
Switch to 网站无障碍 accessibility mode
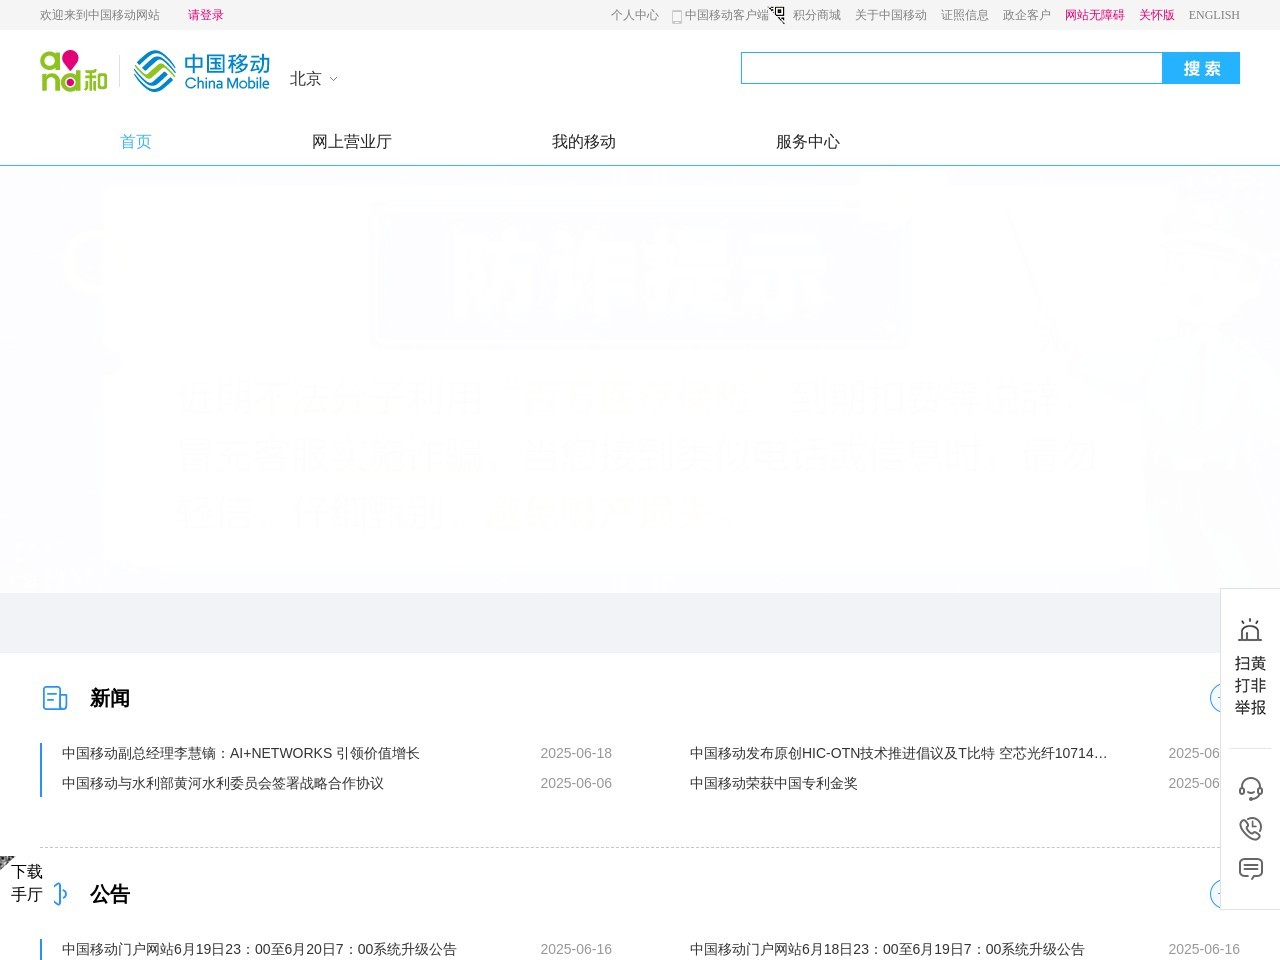click(1095, 15)
